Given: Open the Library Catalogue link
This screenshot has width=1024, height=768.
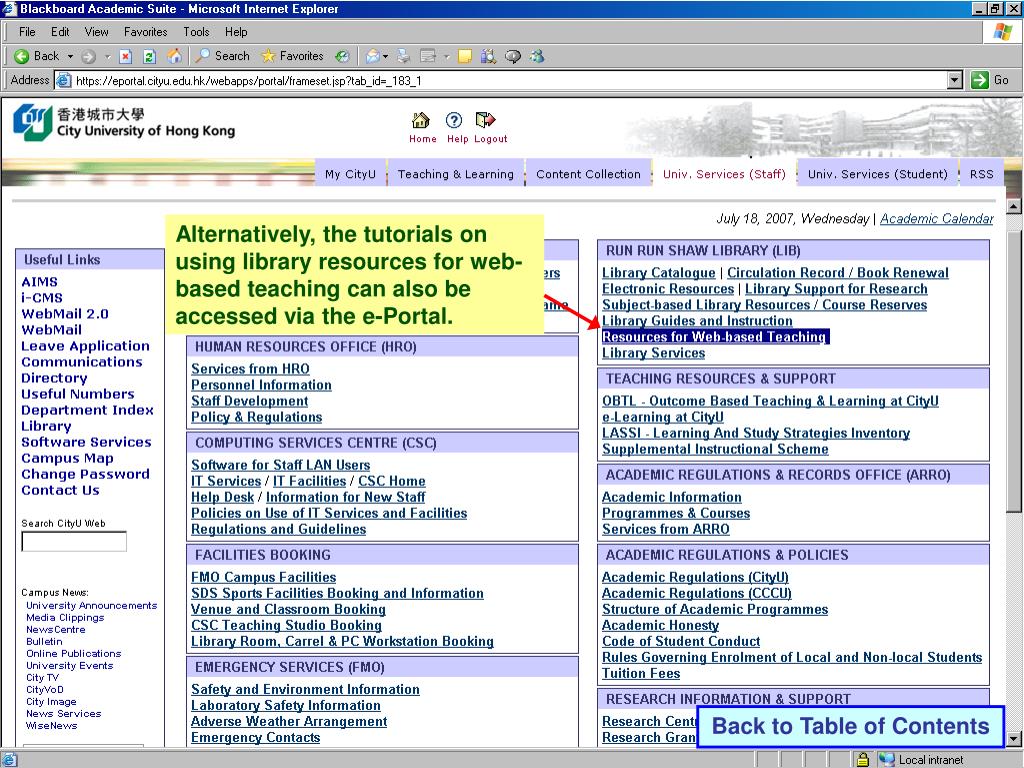Looking at the screenshot, I should [658, 273].
